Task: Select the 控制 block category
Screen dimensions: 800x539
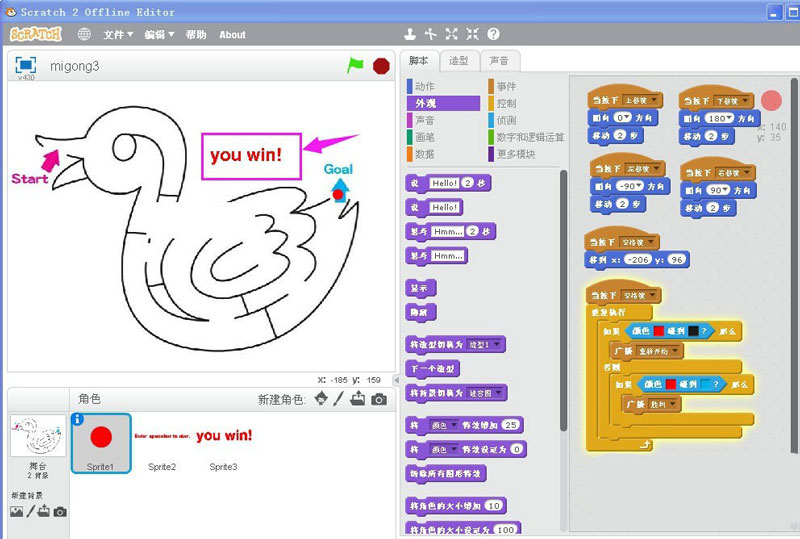Action: (526, 103)
